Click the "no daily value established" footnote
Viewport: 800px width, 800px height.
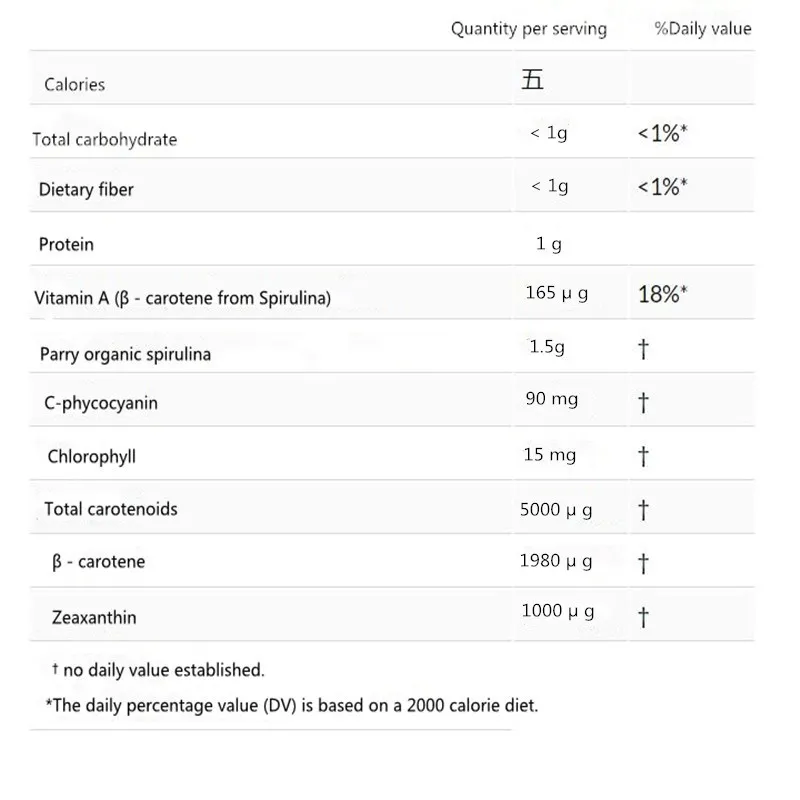click(163, 670)
